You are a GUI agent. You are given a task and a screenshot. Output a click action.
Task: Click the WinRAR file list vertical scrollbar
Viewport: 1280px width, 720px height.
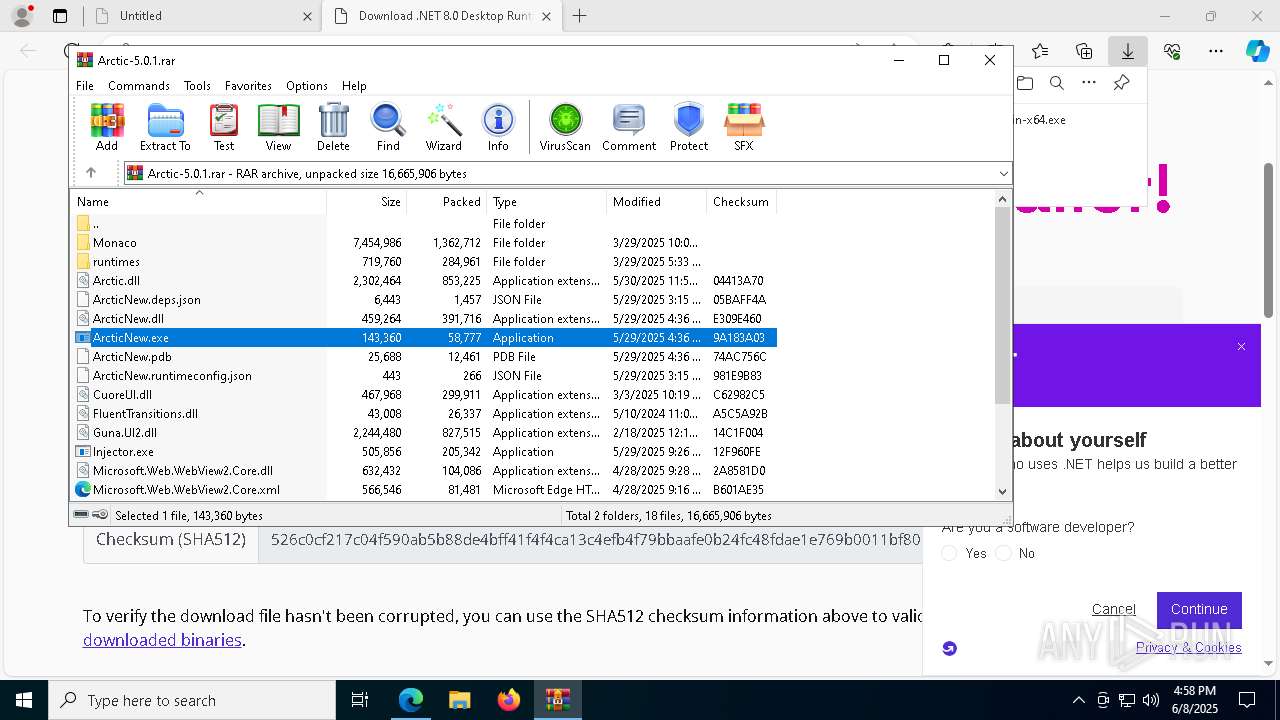[1003, 307]
